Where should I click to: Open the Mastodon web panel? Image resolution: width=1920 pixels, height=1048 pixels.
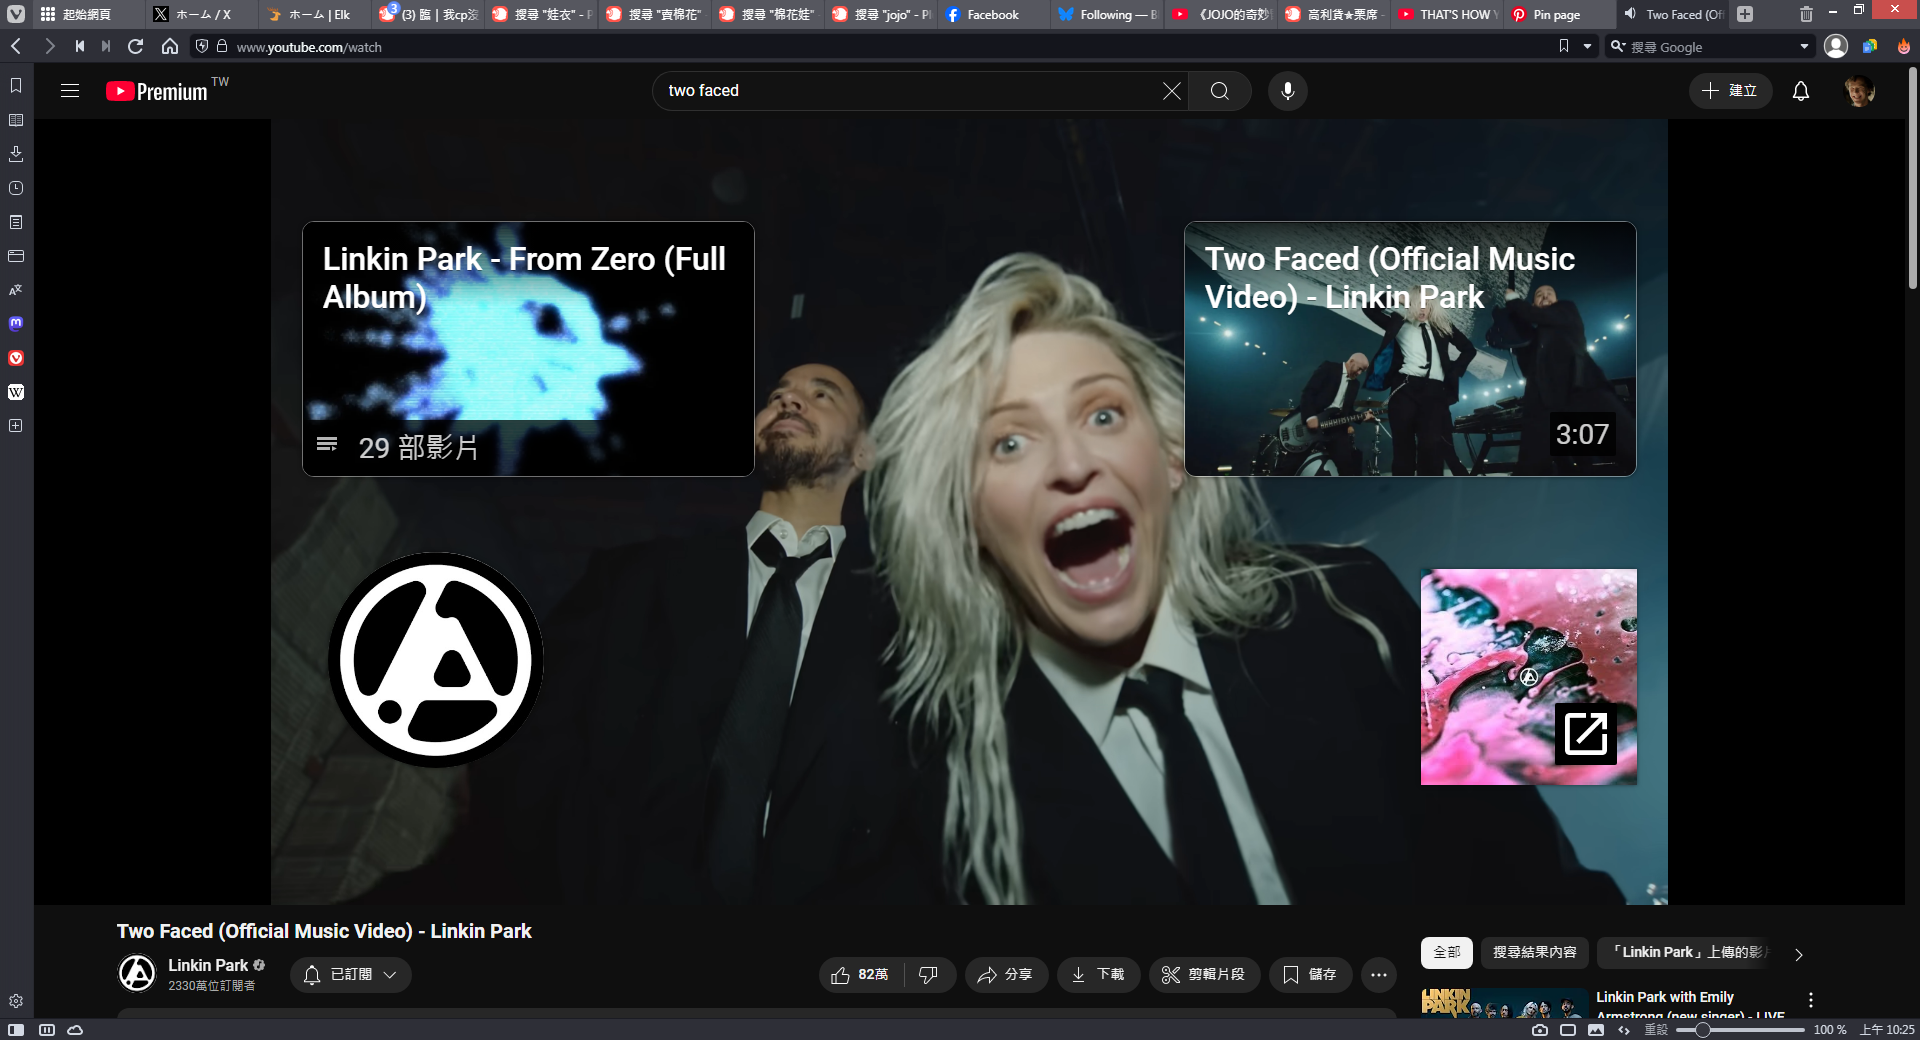click(16, 324)
